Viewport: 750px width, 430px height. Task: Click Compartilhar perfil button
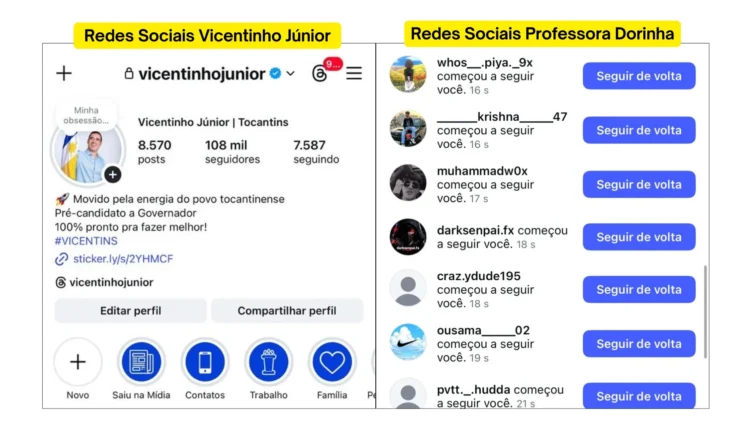[287, 311]
